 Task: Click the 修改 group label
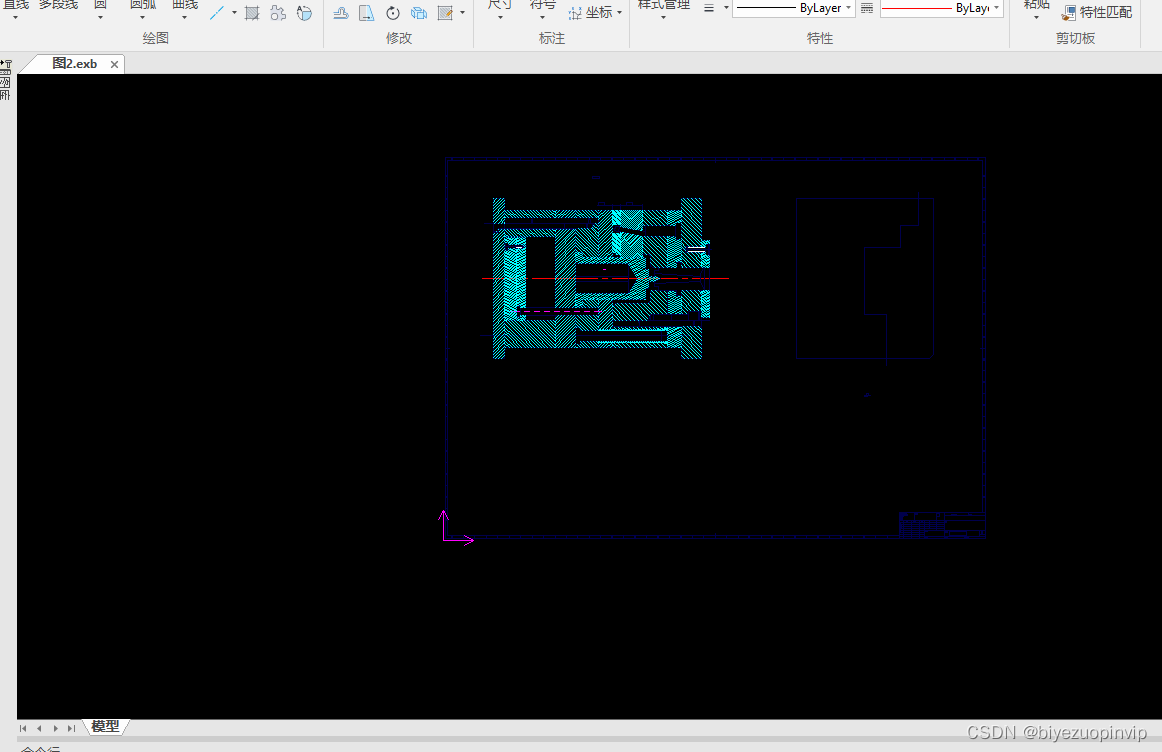(399, 39)
